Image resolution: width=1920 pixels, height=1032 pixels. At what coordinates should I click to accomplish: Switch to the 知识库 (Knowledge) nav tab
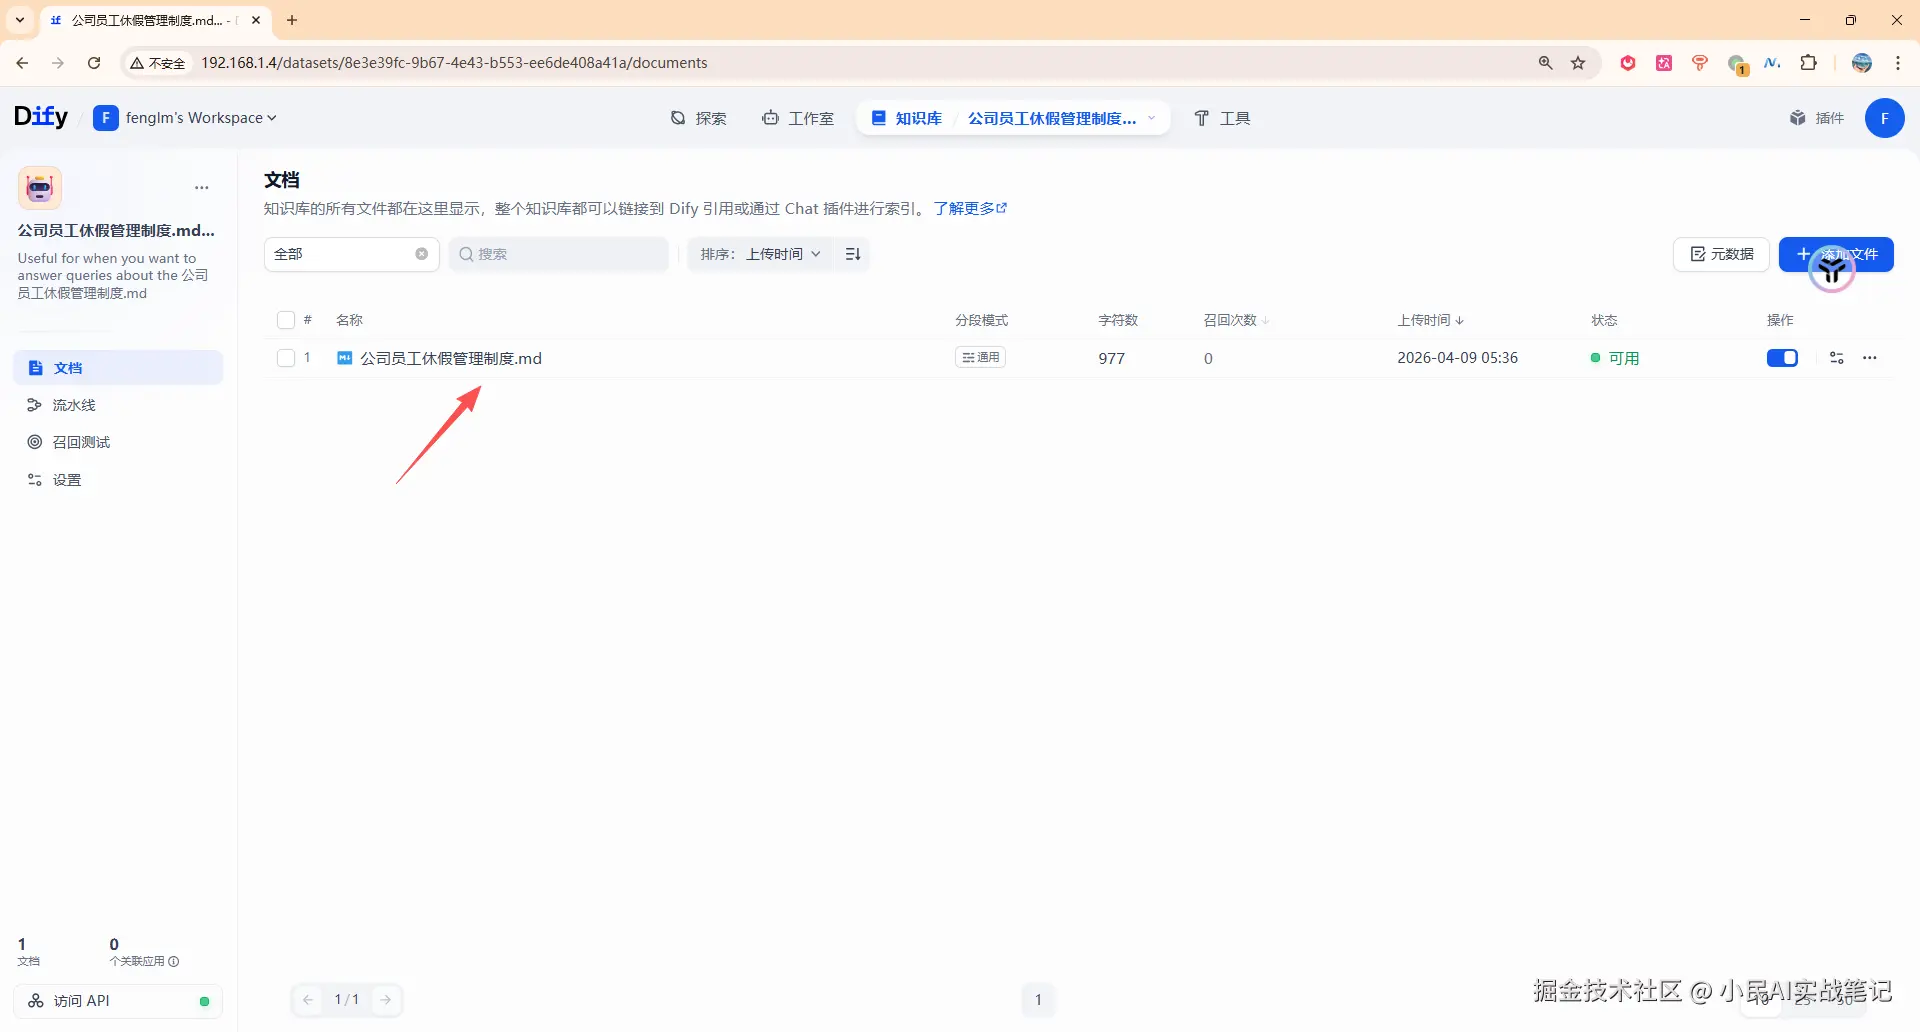pos(906,118)
